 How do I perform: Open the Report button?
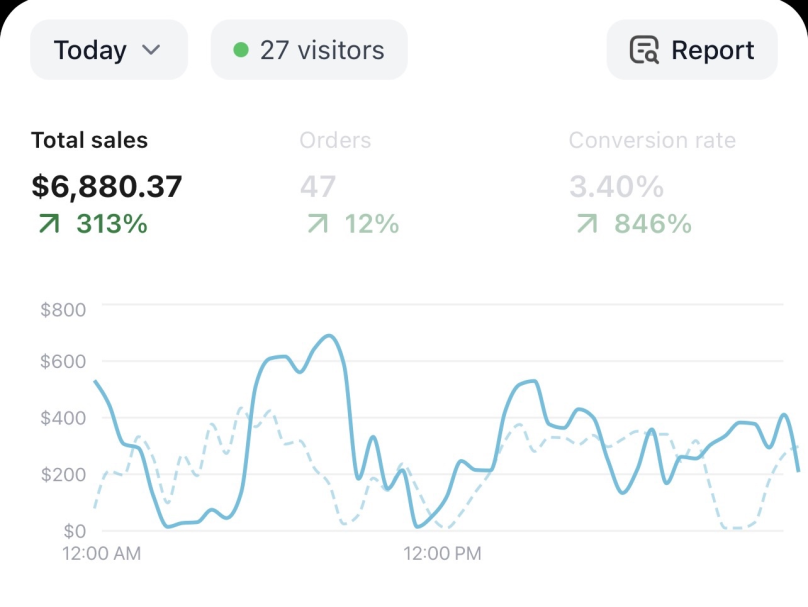tap(692, 50)
